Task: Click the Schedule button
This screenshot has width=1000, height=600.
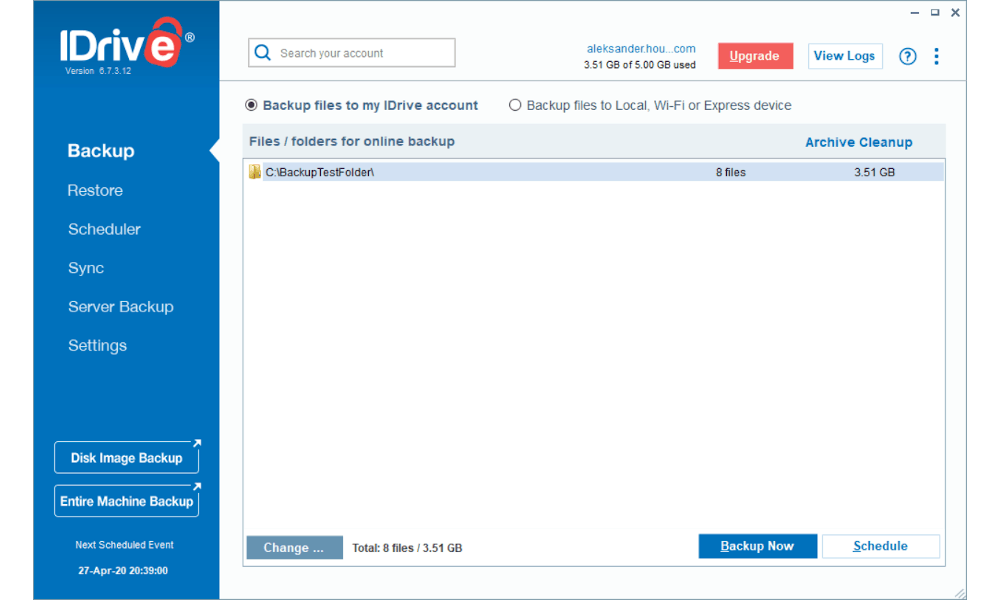Action: pos(880,546)
